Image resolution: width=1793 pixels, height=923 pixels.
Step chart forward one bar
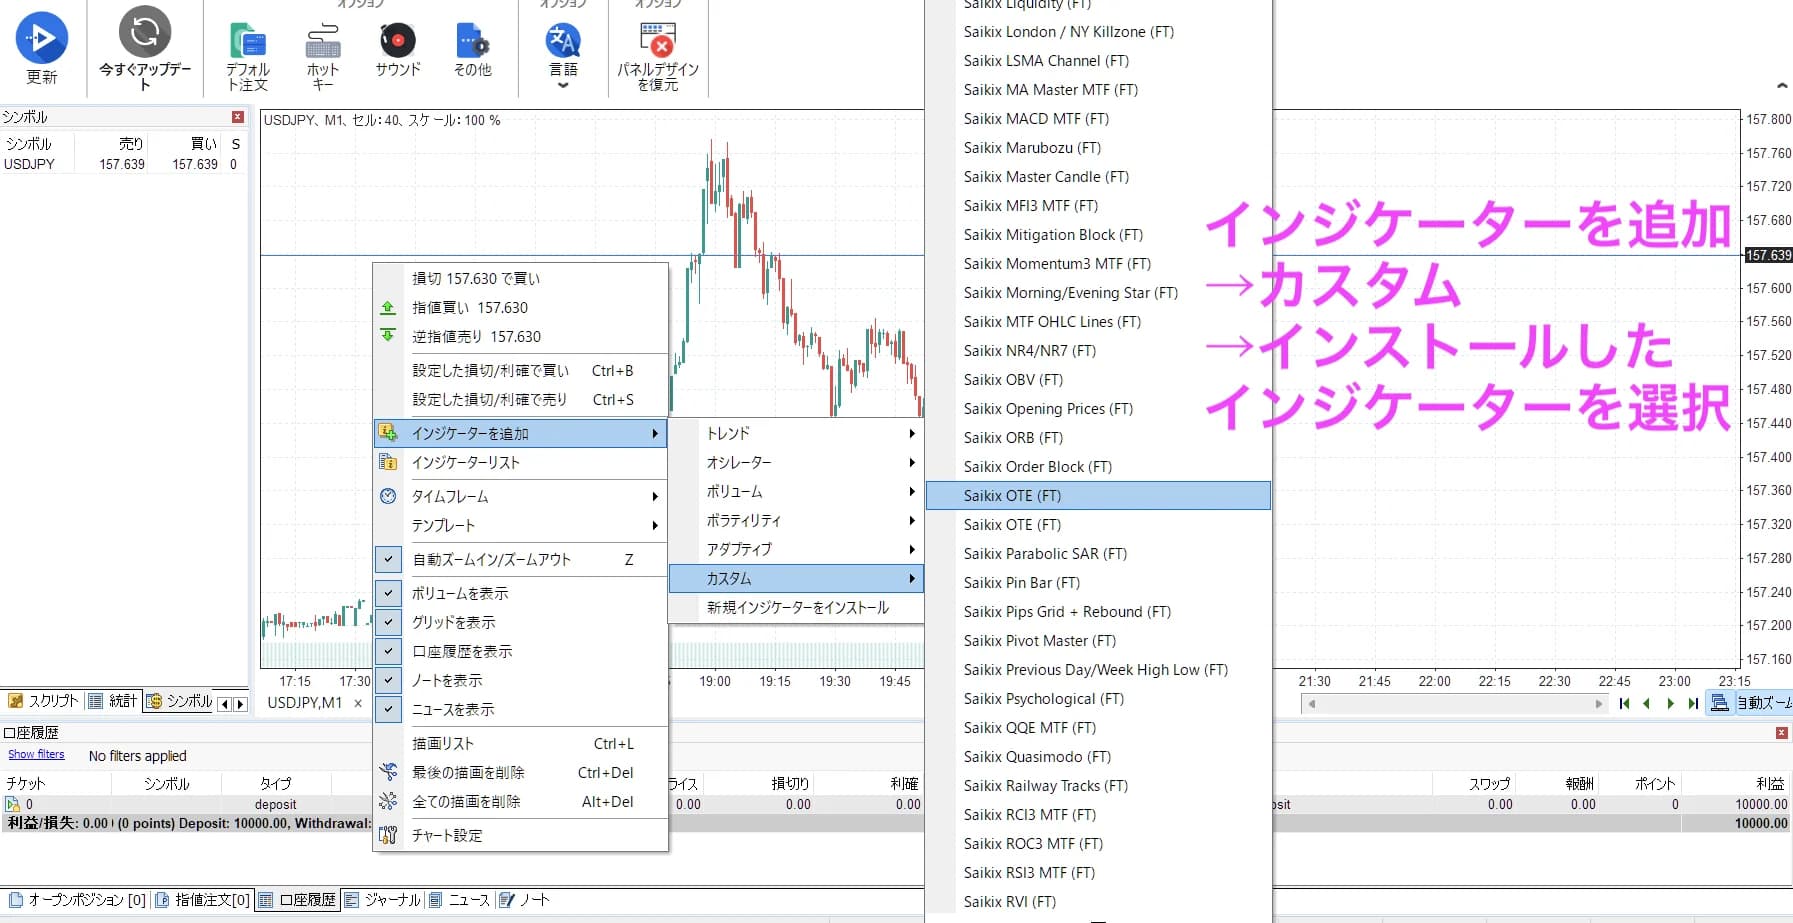tap(1670, 703)
